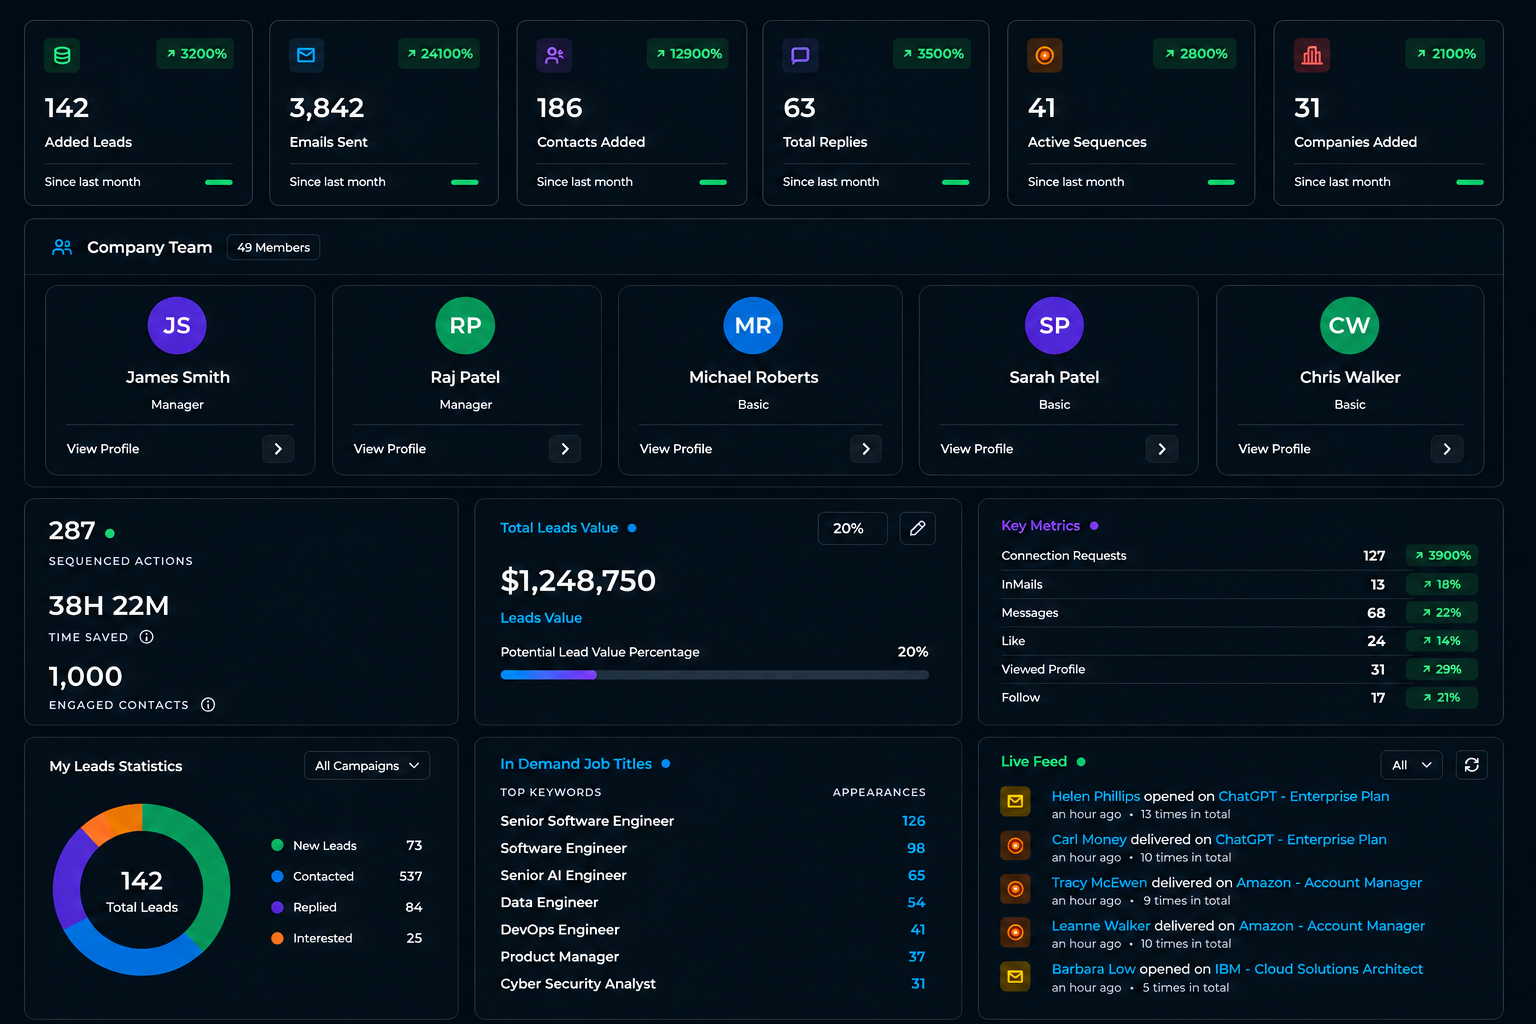Click info icon beside Engaged Contacts
Viewport: 1536px width, 1024px height.
coord(208,705)
